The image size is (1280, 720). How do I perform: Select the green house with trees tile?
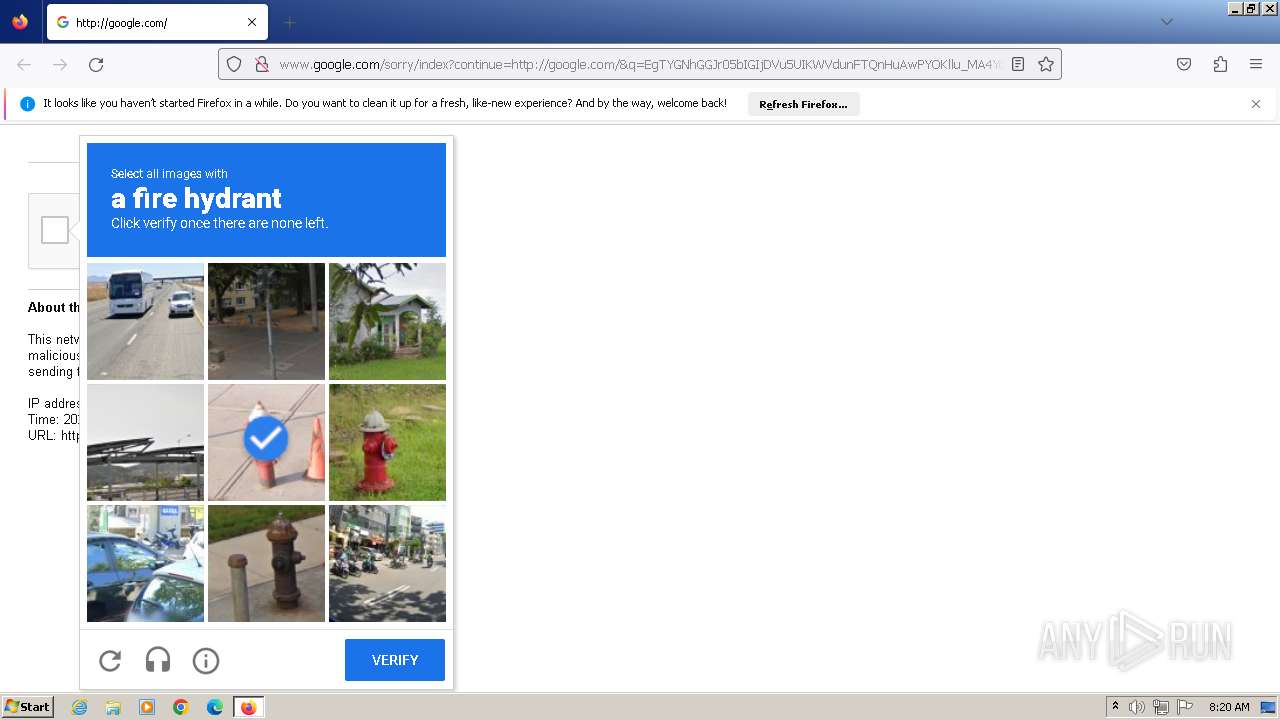coord(387,321)
